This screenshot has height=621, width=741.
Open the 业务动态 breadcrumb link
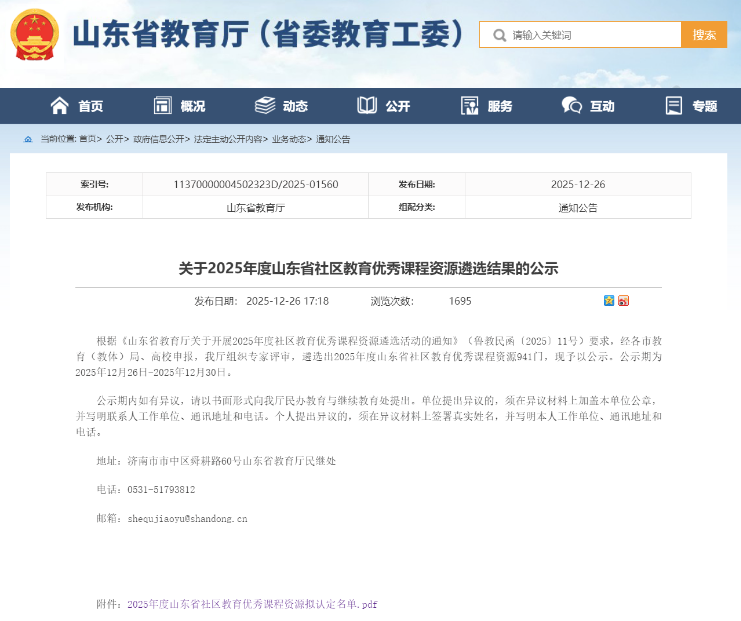(x=289, y=139)
